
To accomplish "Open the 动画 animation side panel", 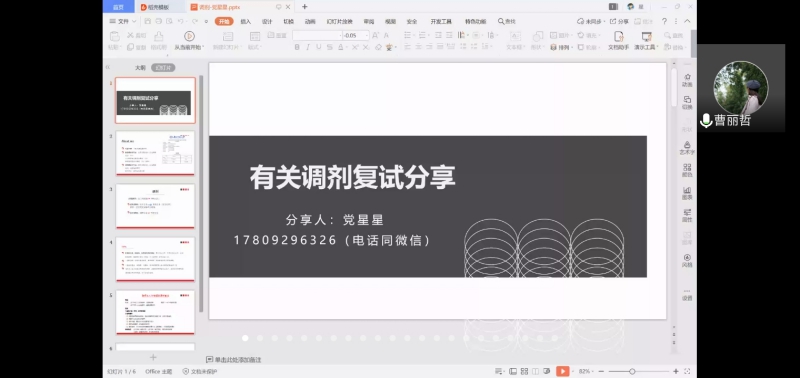I will pos(687,80).
